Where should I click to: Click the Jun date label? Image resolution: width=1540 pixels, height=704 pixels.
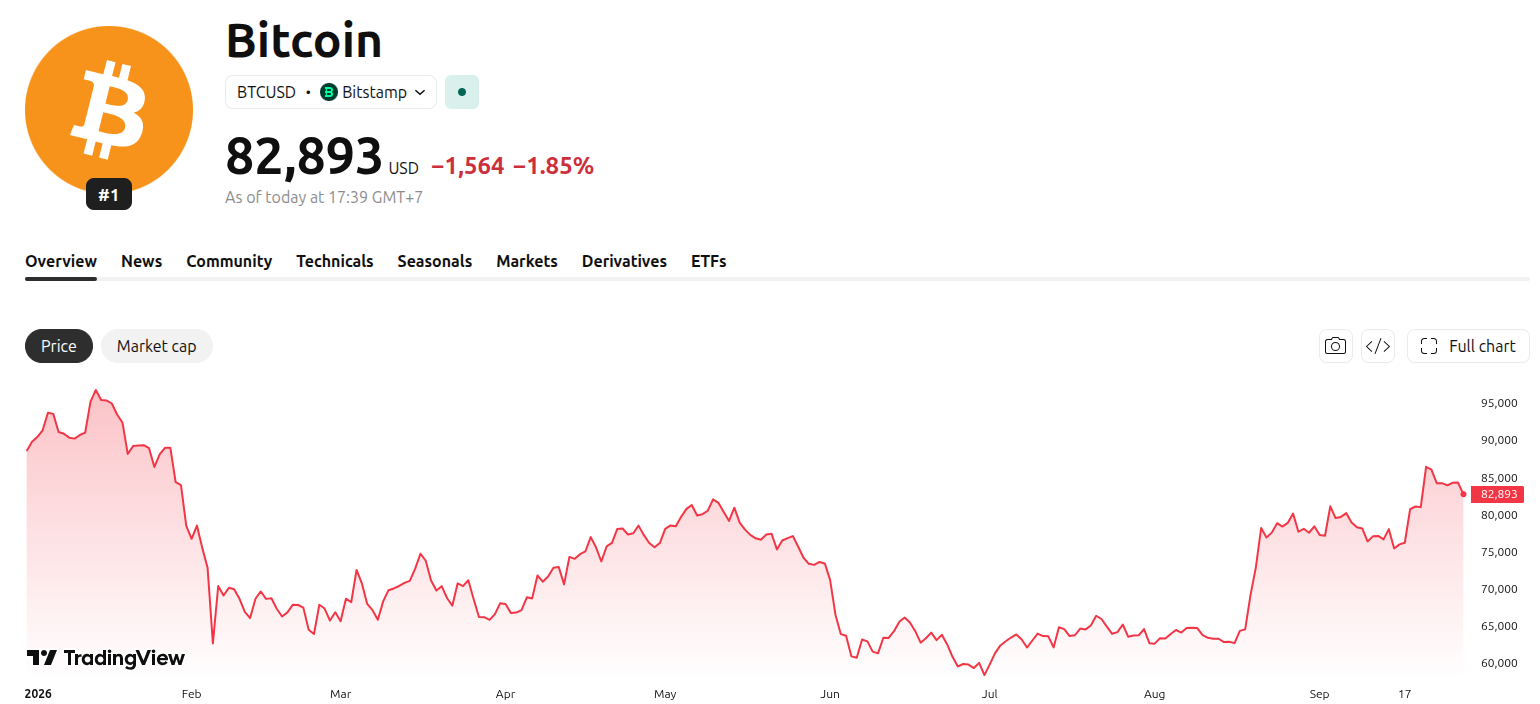coord(829,693)
